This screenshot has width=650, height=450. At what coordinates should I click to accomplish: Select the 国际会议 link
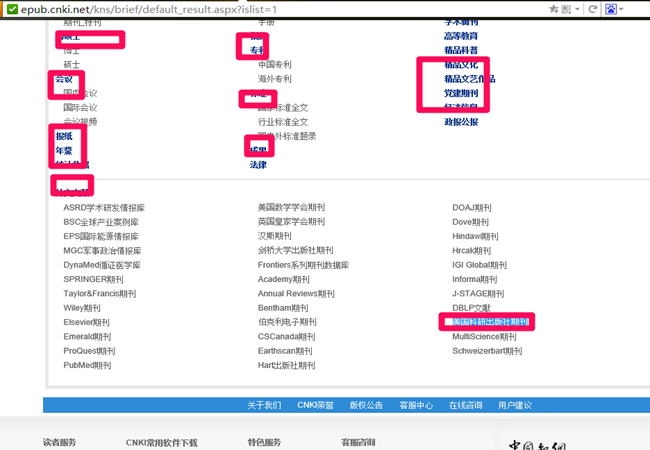pos(80,108)
